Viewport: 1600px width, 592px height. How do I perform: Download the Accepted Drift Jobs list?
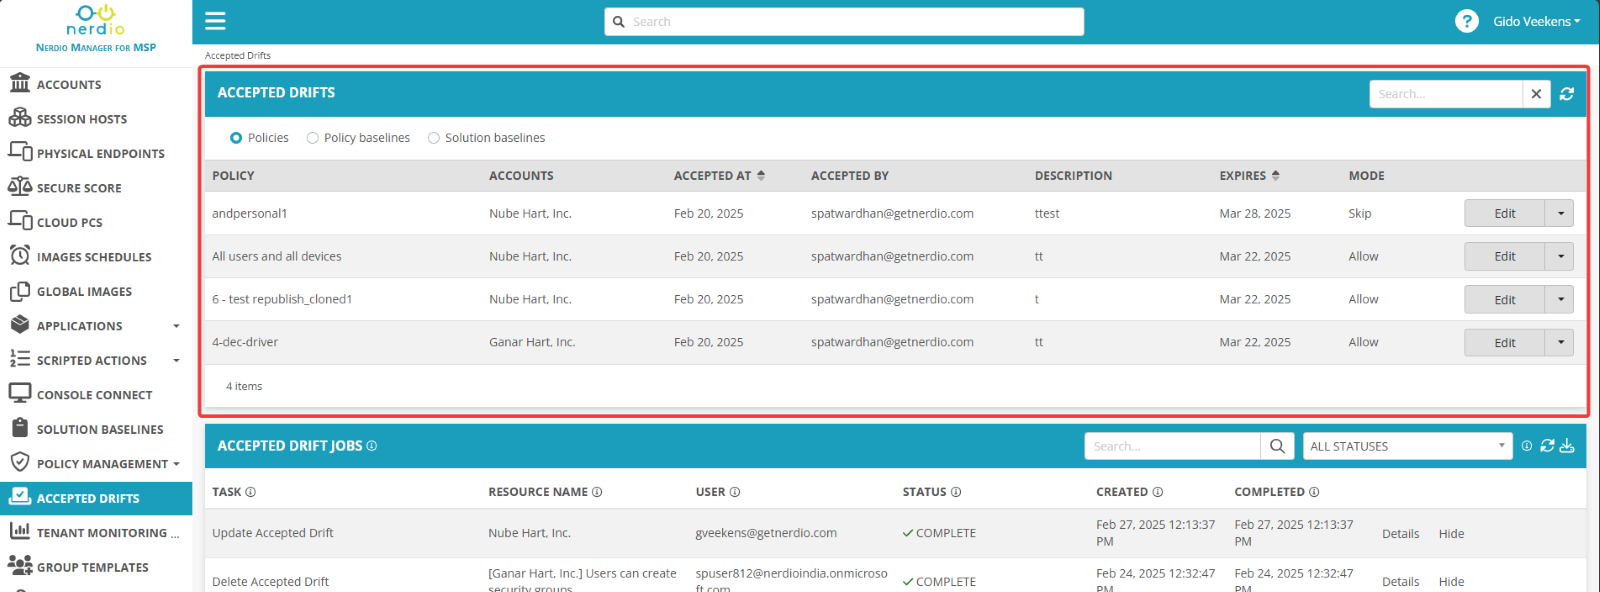(x=1567, y=446)
